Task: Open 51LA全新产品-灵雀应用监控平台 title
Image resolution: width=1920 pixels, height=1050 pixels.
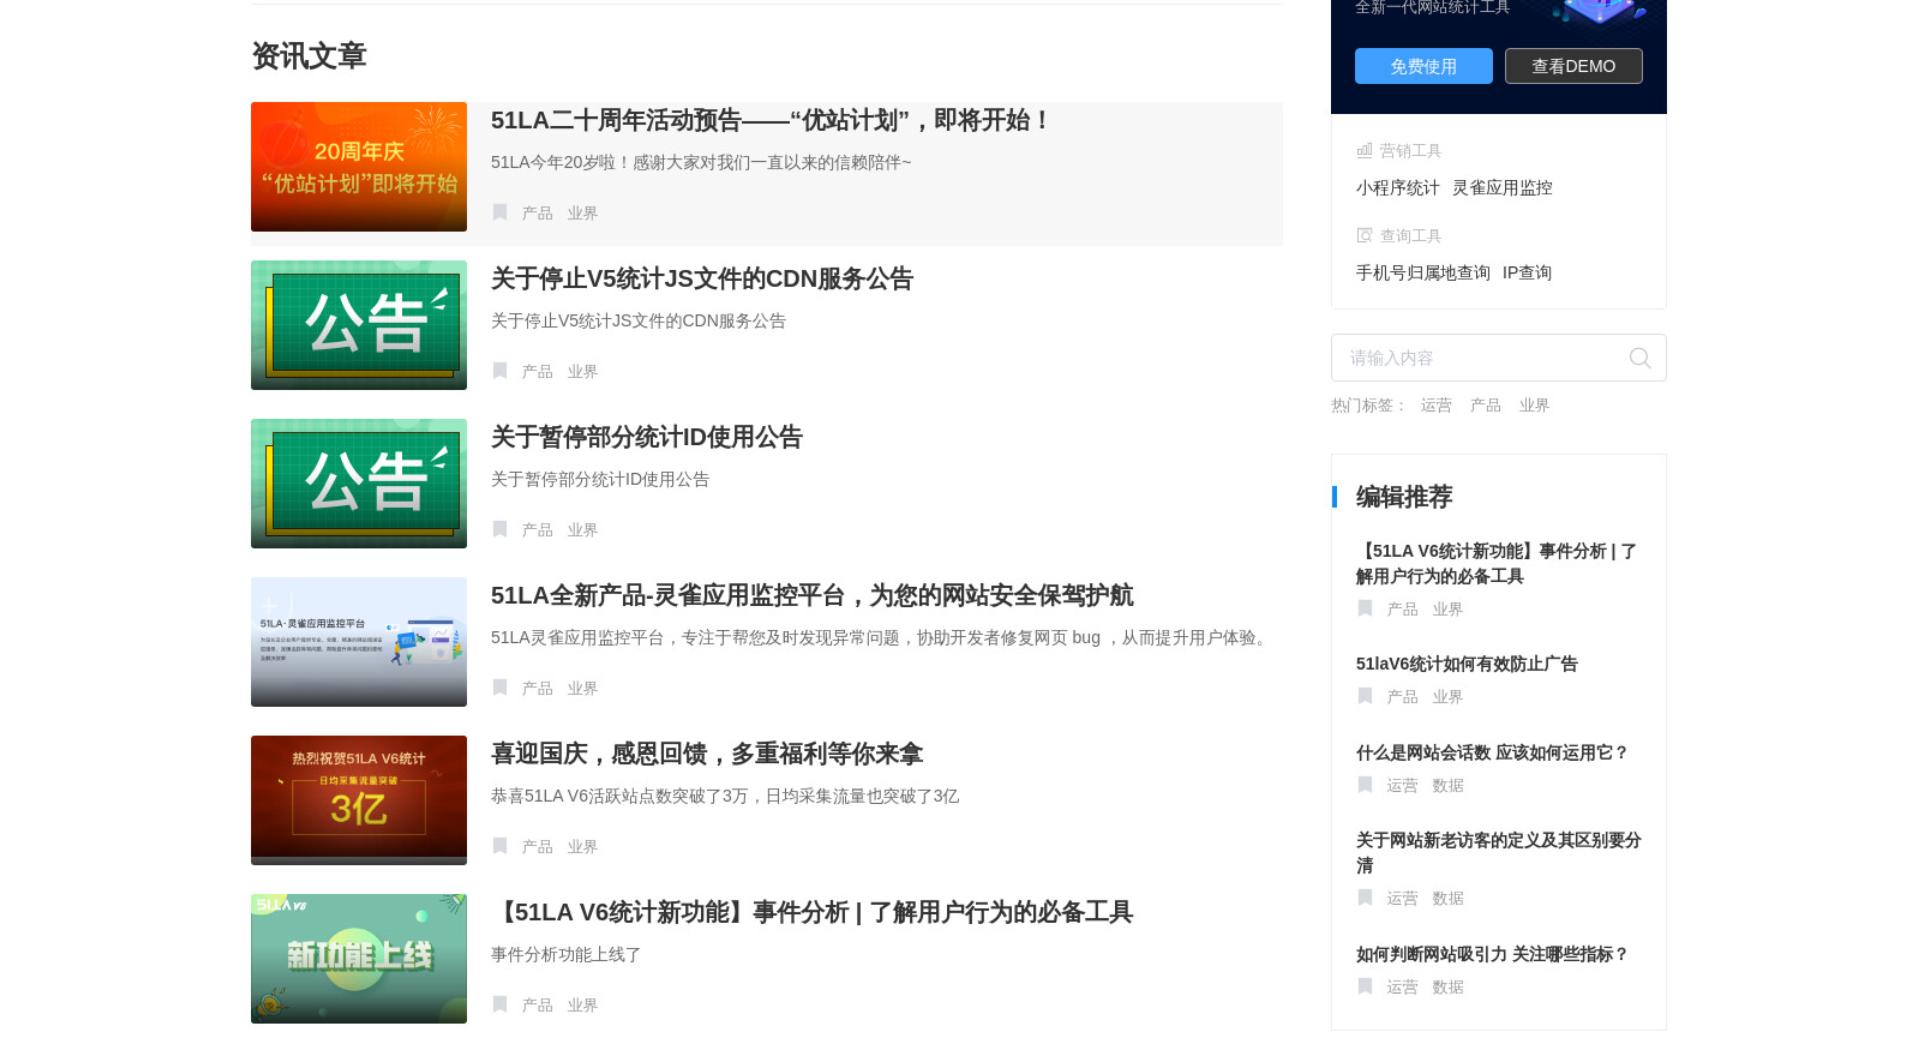Action: click(812, 596)
